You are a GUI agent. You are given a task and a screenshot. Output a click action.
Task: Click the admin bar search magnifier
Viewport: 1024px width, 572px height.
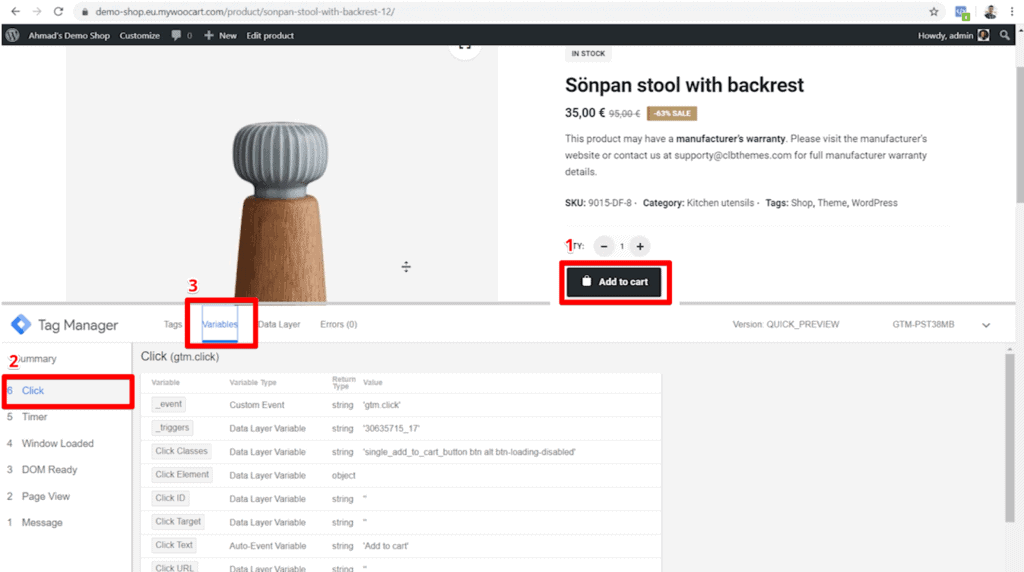(x=1004, y=35)
